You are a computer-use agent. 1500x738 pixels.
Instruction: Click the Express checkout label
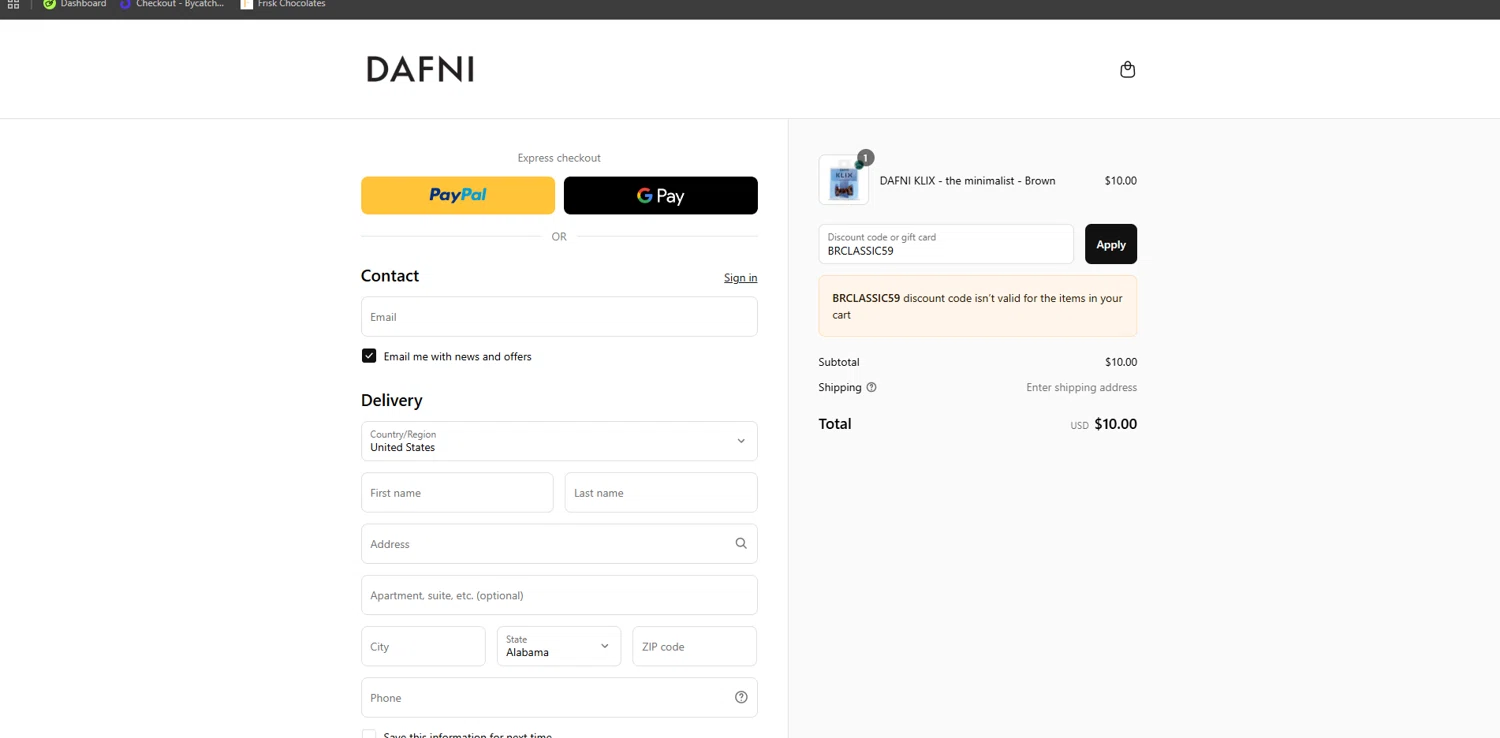[559, 158]
